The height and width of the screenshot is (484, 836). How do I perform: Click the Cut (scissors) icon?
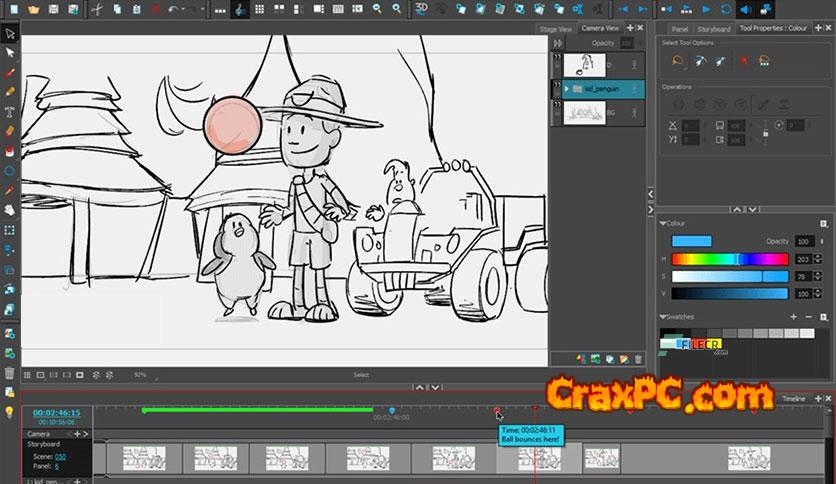[x=97, y=9]
